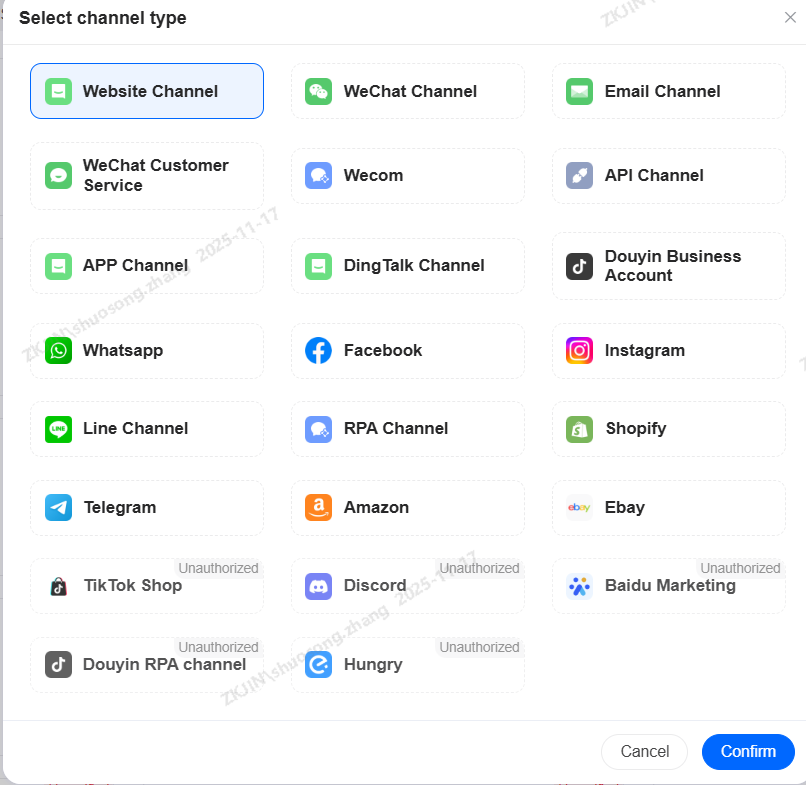Click the Discord logo icon
The image size is (806, 785).
pyautogui.click(x=318, y=586)
